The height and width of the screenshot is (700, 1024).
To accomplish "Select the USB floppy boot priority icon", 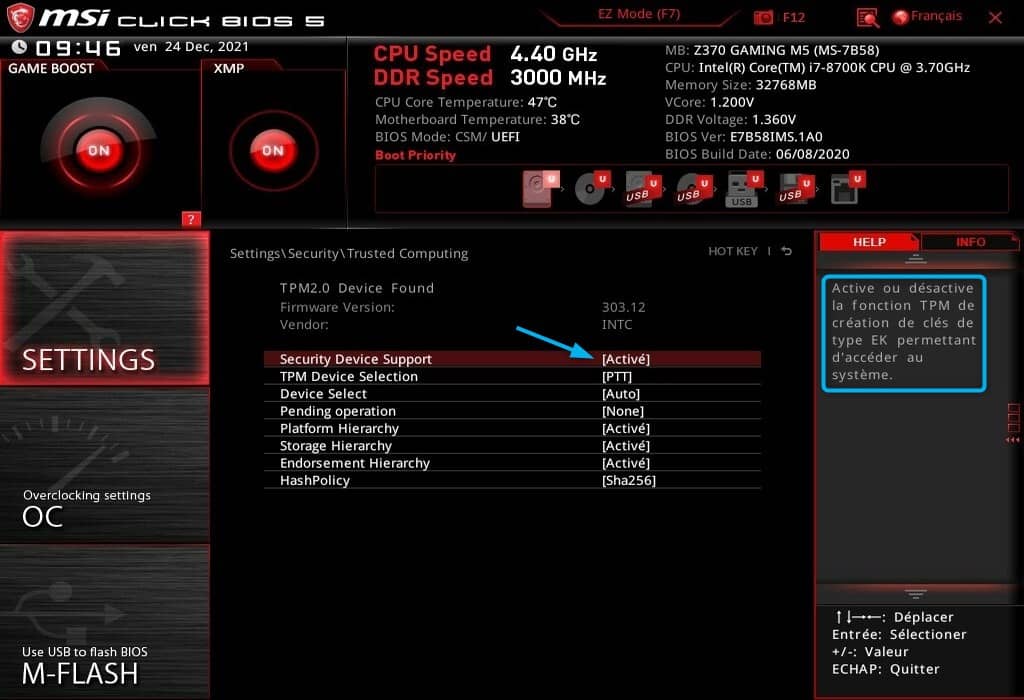I will tap(795, 189).
